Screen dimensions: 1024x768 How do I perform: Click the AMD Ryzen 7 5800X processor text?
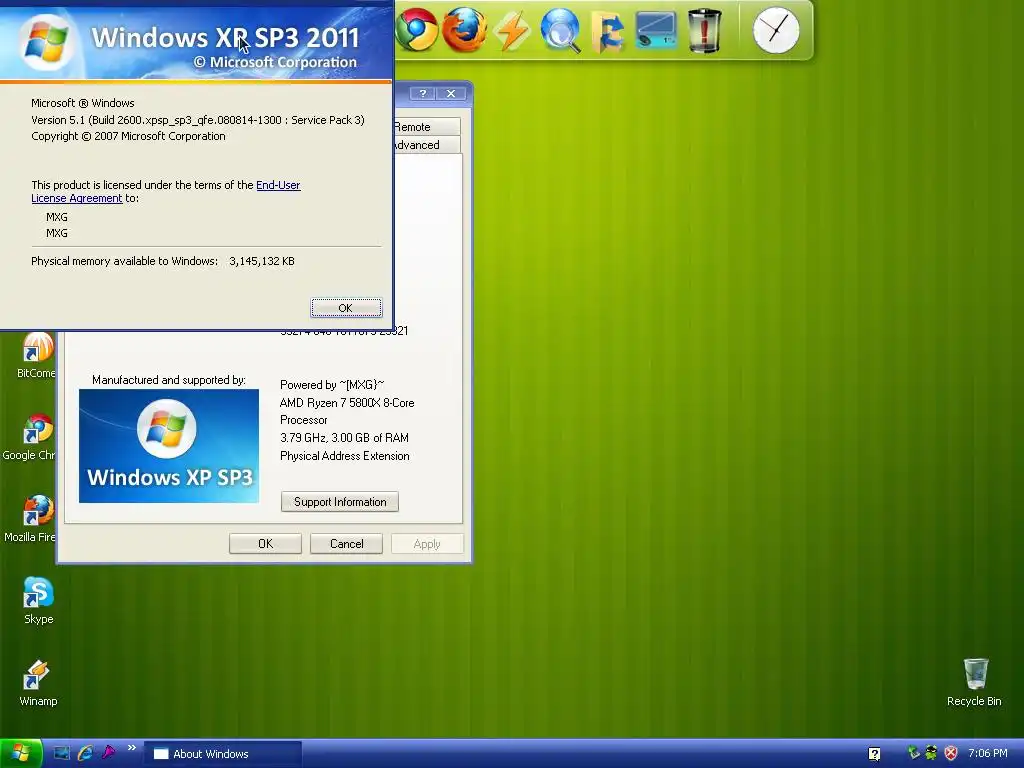coord(347,411)
